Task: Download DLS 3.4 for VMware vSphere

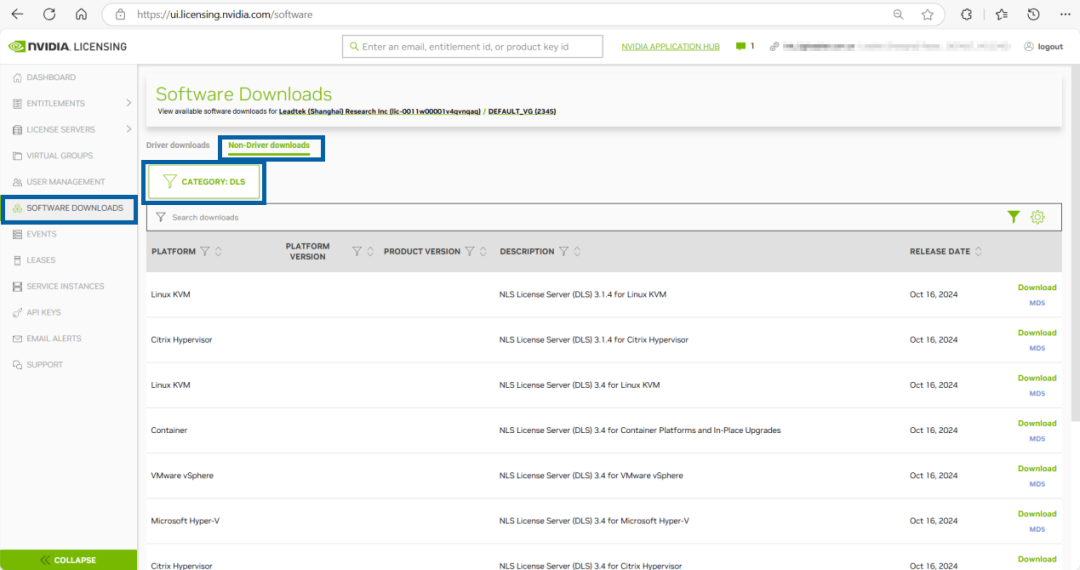Action: (x=1037, y=468)
